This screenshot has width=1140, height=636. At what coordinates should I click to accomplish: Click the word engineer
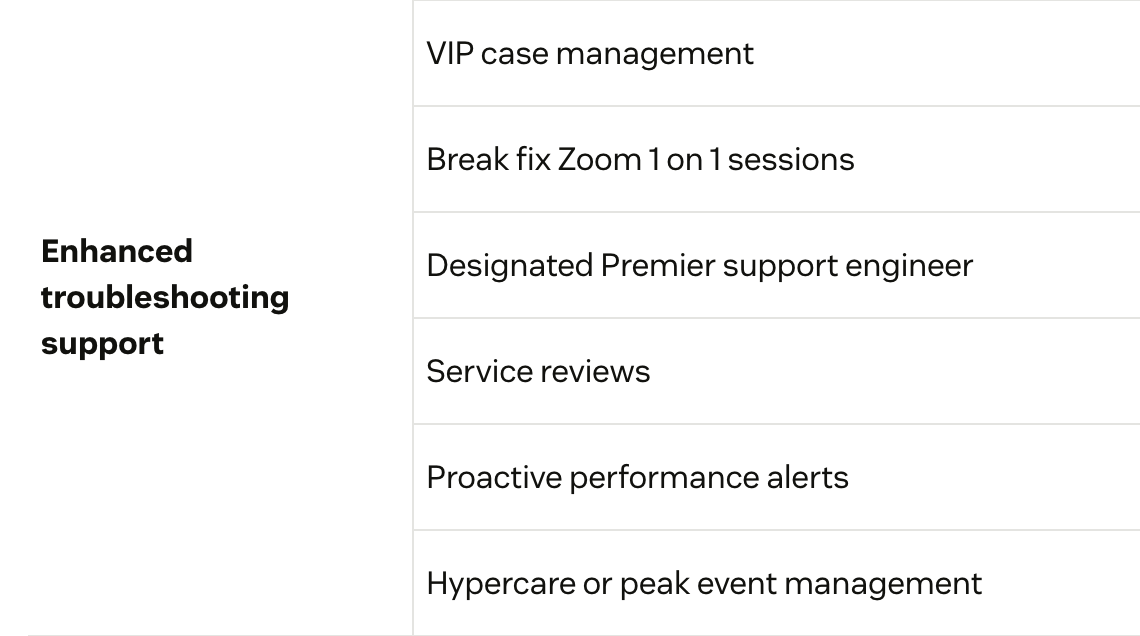[x=909, y=267]
